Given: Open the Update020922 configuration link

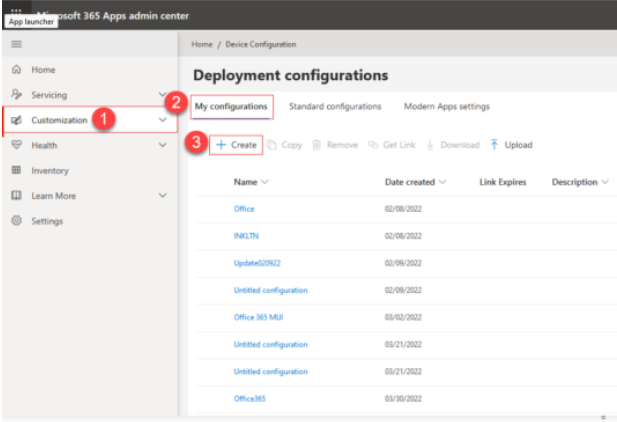Looking at the screenshot, I should click(x=257, y=263).
